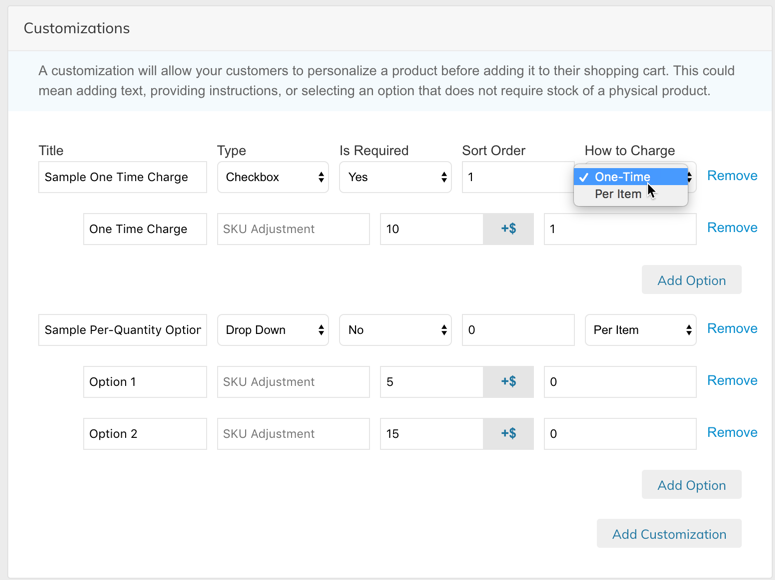Screen dimensions: 775x580
Task: Remove the Sample One Time Charge customization
Action: pyautogui.click(x=732, y=176)
